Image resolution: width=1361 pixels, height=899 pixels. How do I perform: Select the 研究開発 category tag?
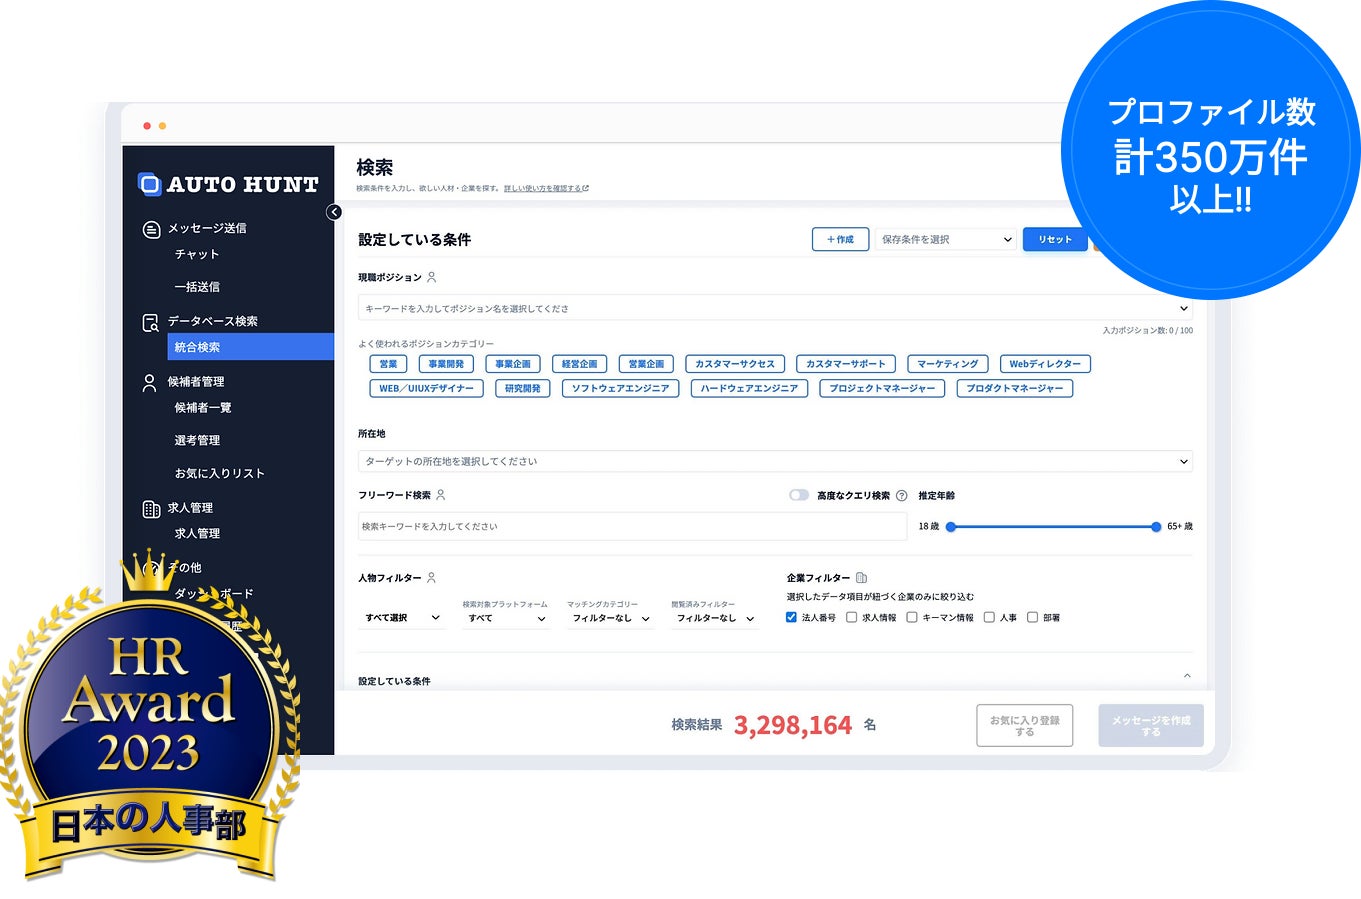pos(523,388)
